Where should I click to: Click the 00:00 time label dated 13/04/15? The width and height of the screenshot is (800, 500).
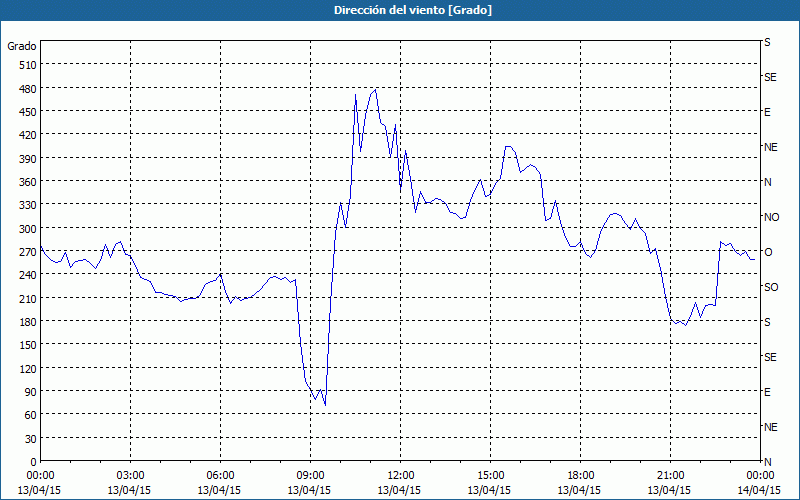[40, 476]
